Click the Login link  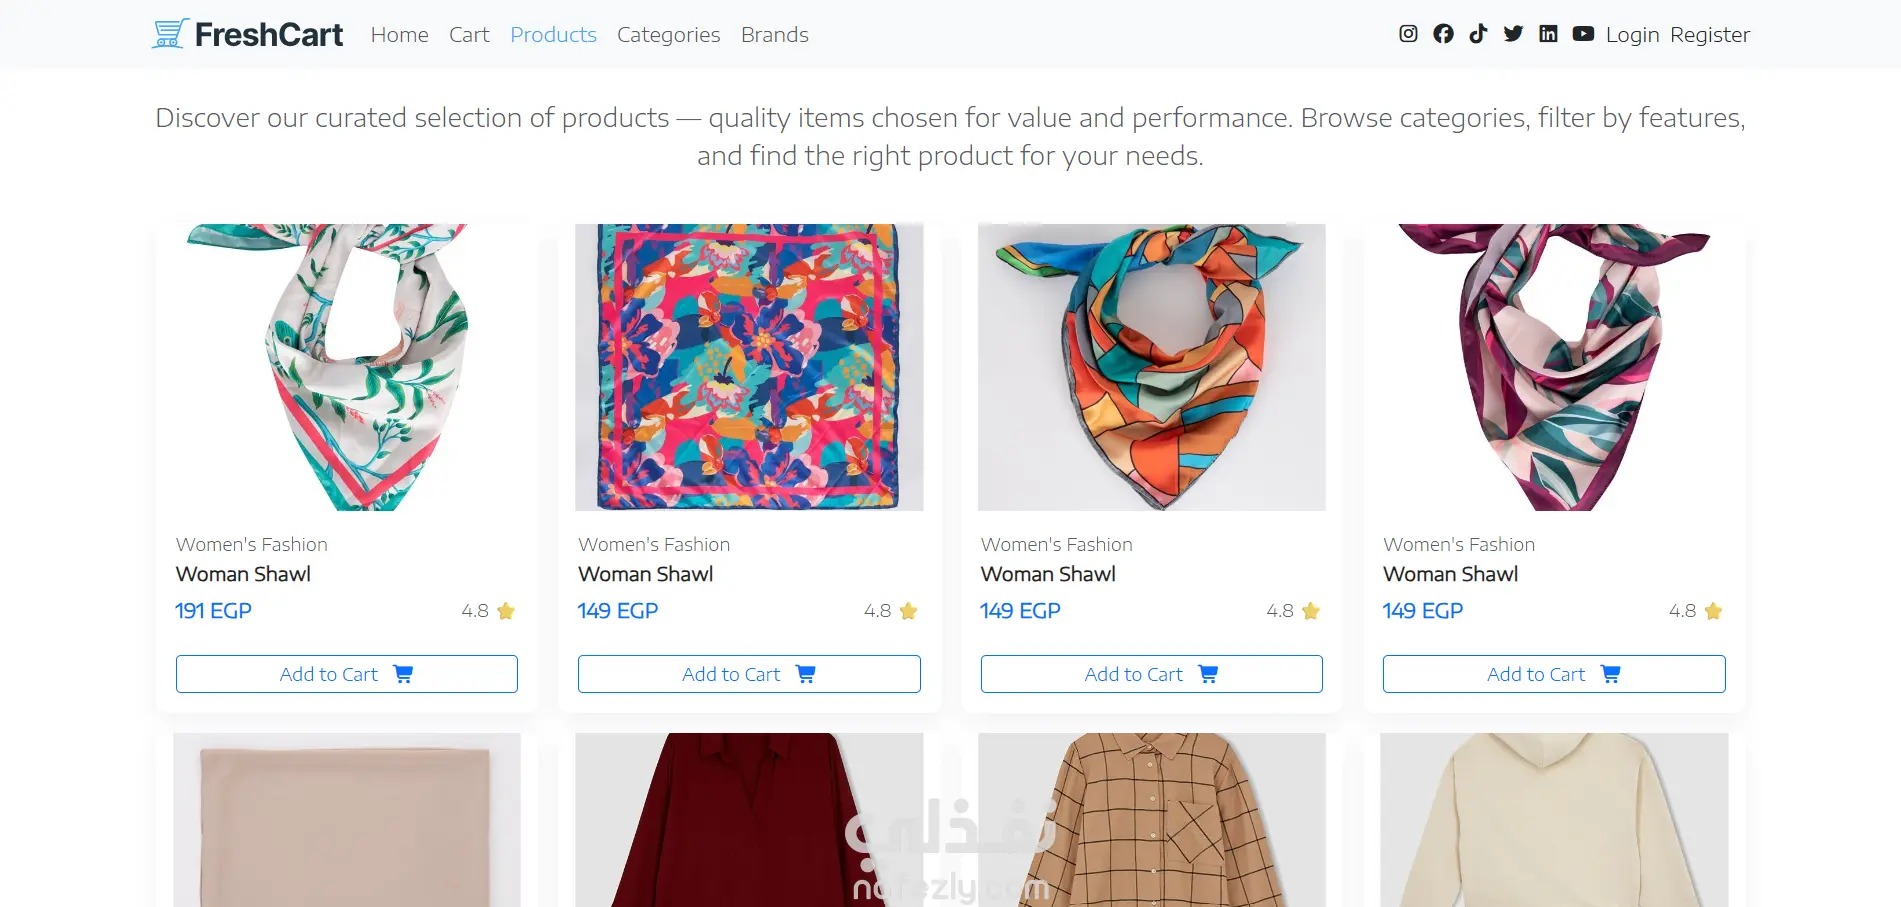tap(1632, 35)
